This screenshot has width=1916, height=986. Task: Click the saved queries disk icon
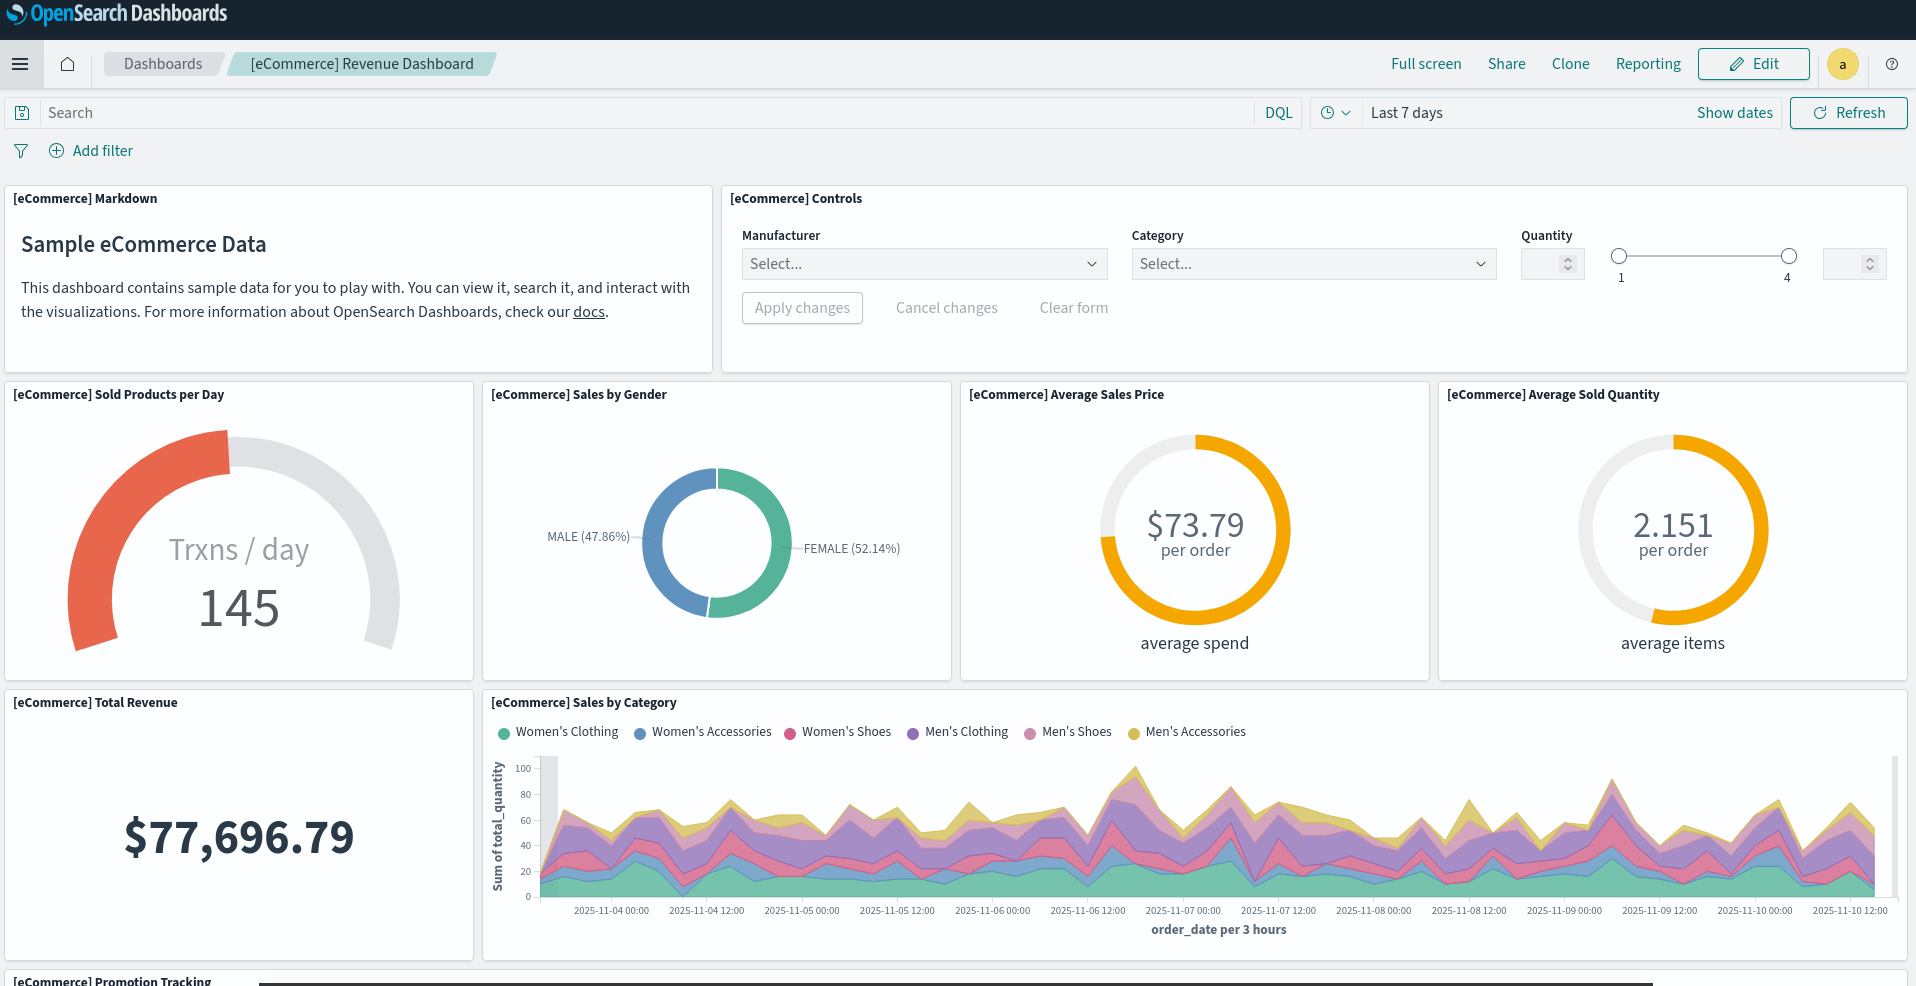pyautogui.click(x=22, y=113)
